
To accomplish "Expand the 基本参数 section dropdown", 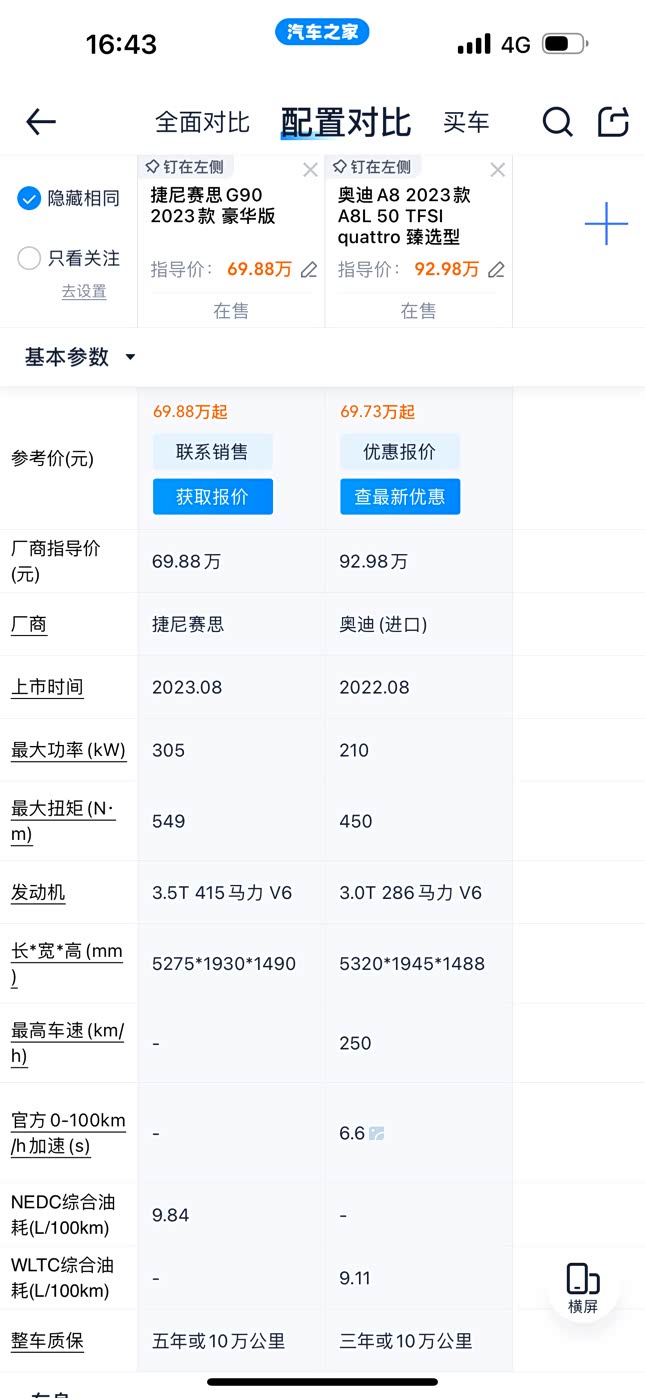I will (80, 357).
